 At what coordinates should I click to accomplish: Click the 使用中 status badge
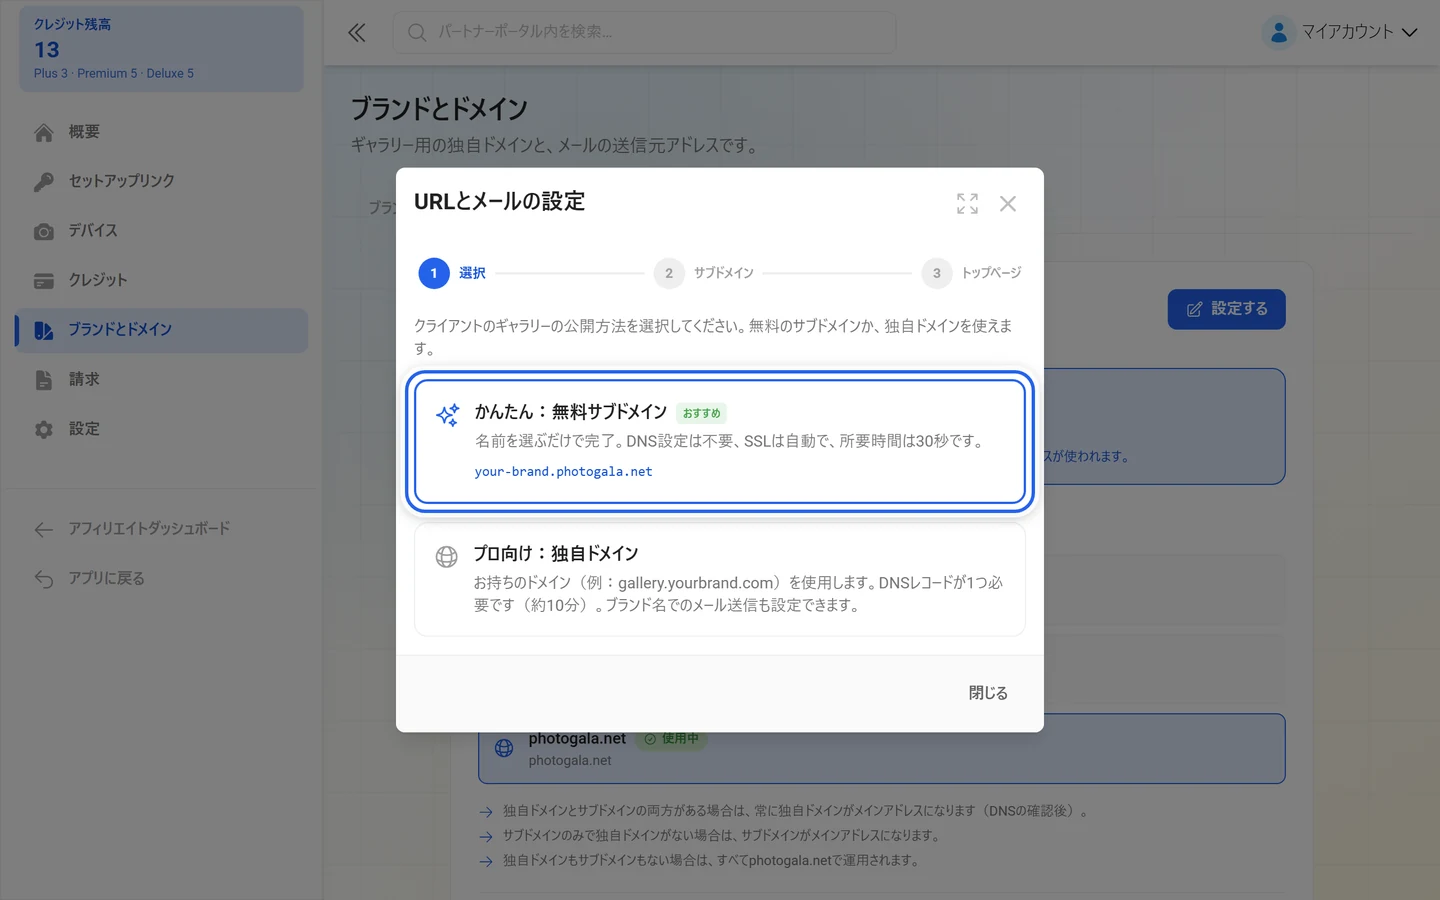(x=671, y=739)
